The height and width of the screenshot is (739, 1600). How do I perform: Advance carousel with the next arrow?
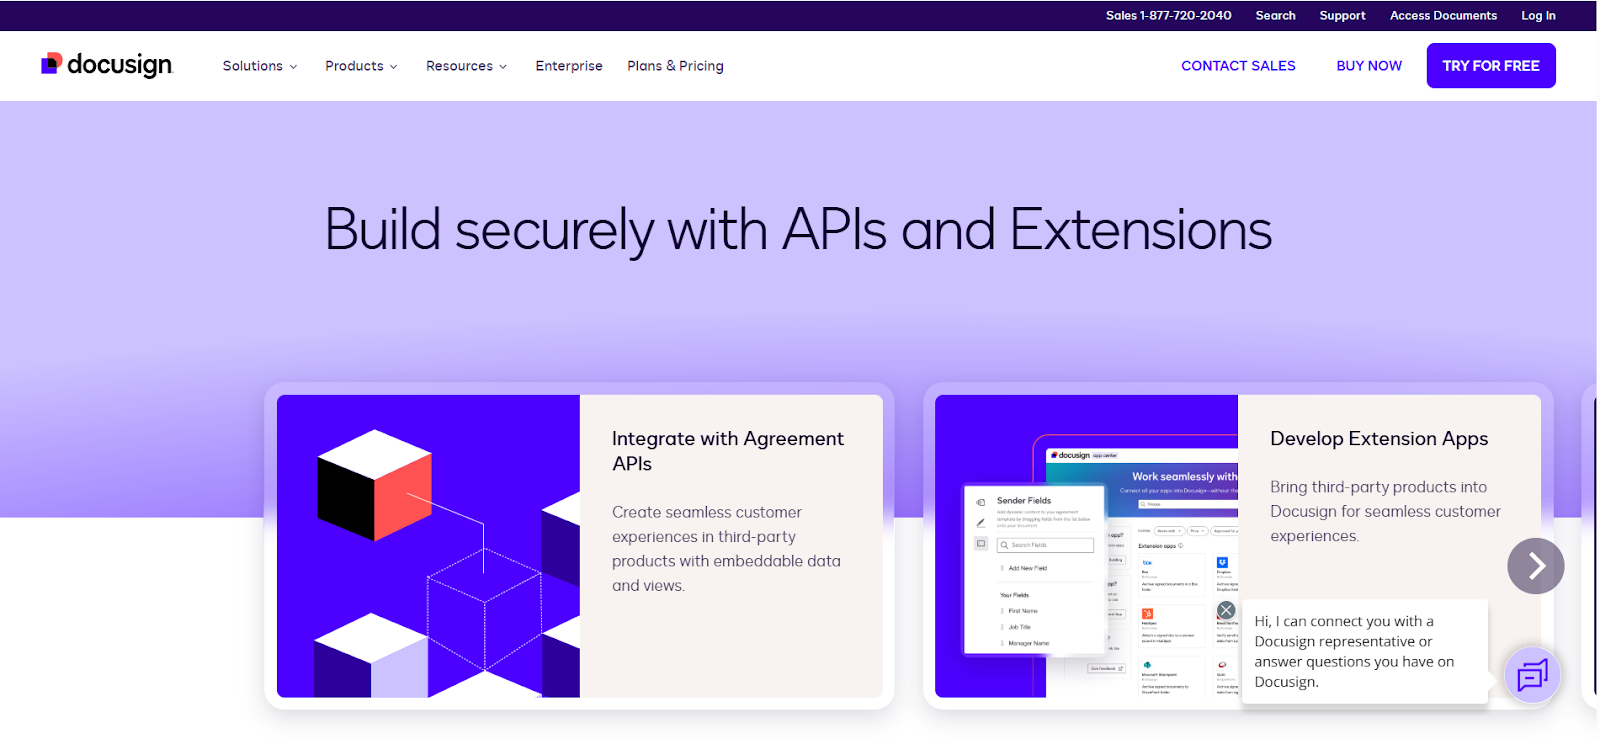pos(1536,566)
